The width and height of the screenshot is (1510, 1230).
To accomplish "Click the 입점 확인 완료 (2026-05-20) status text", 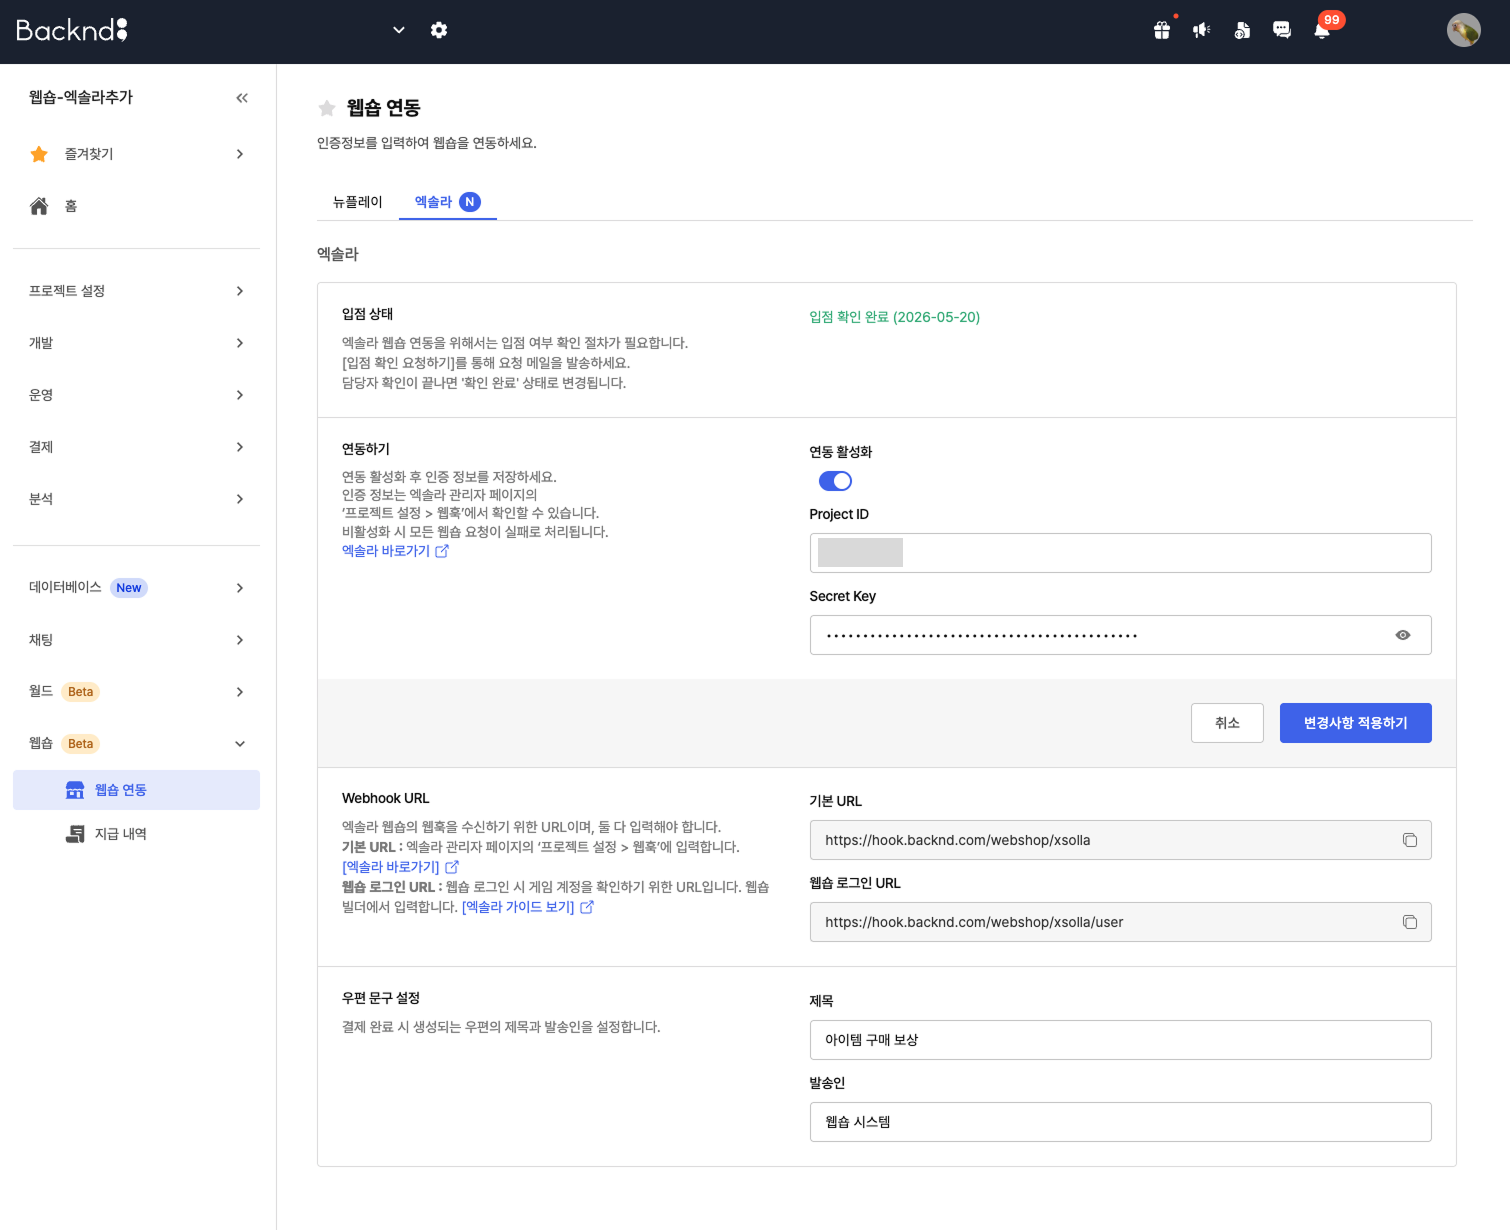I will click(x=895, y=317).
